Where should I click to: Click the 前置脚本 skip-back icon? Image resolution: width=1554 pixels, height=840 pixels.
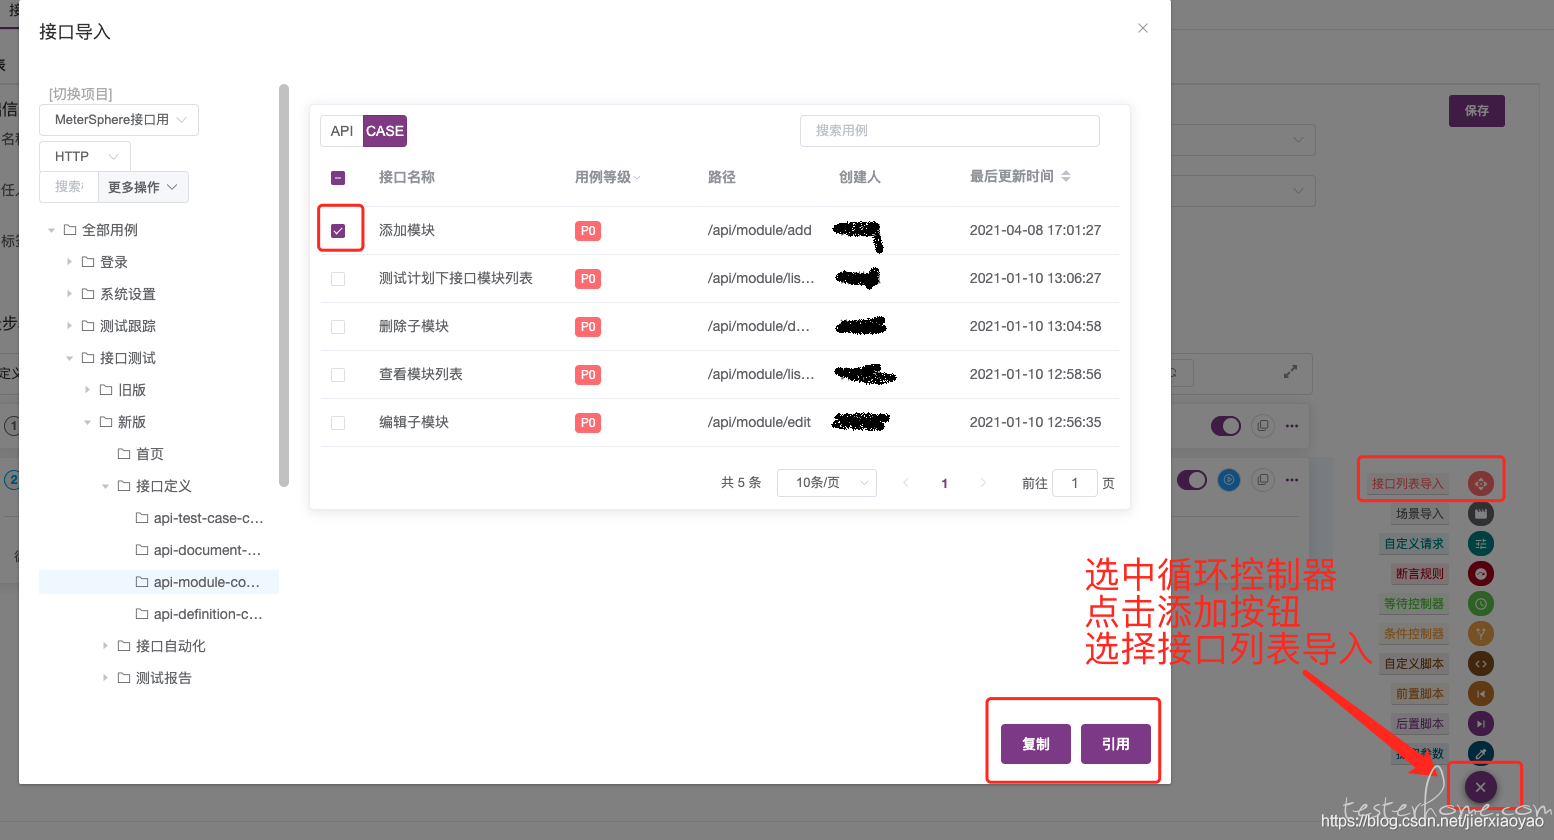(x=1480, y=694)
